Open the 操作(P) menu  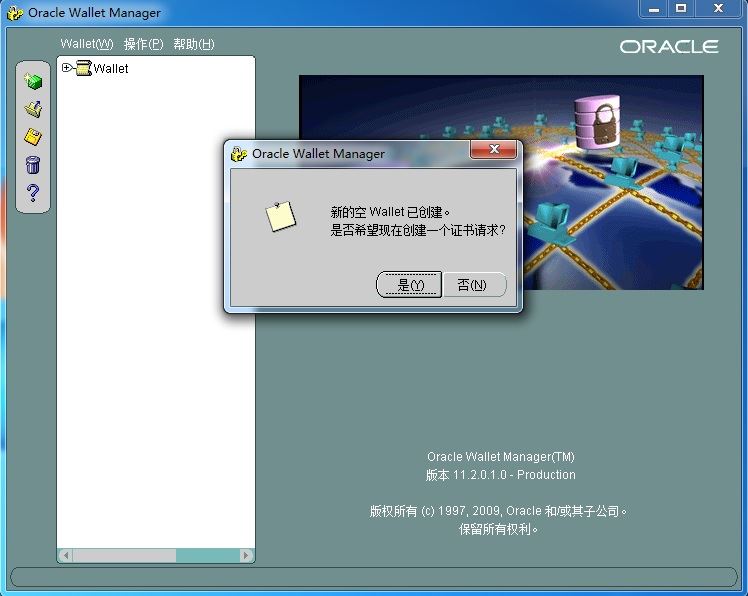[x=143, y=44]
